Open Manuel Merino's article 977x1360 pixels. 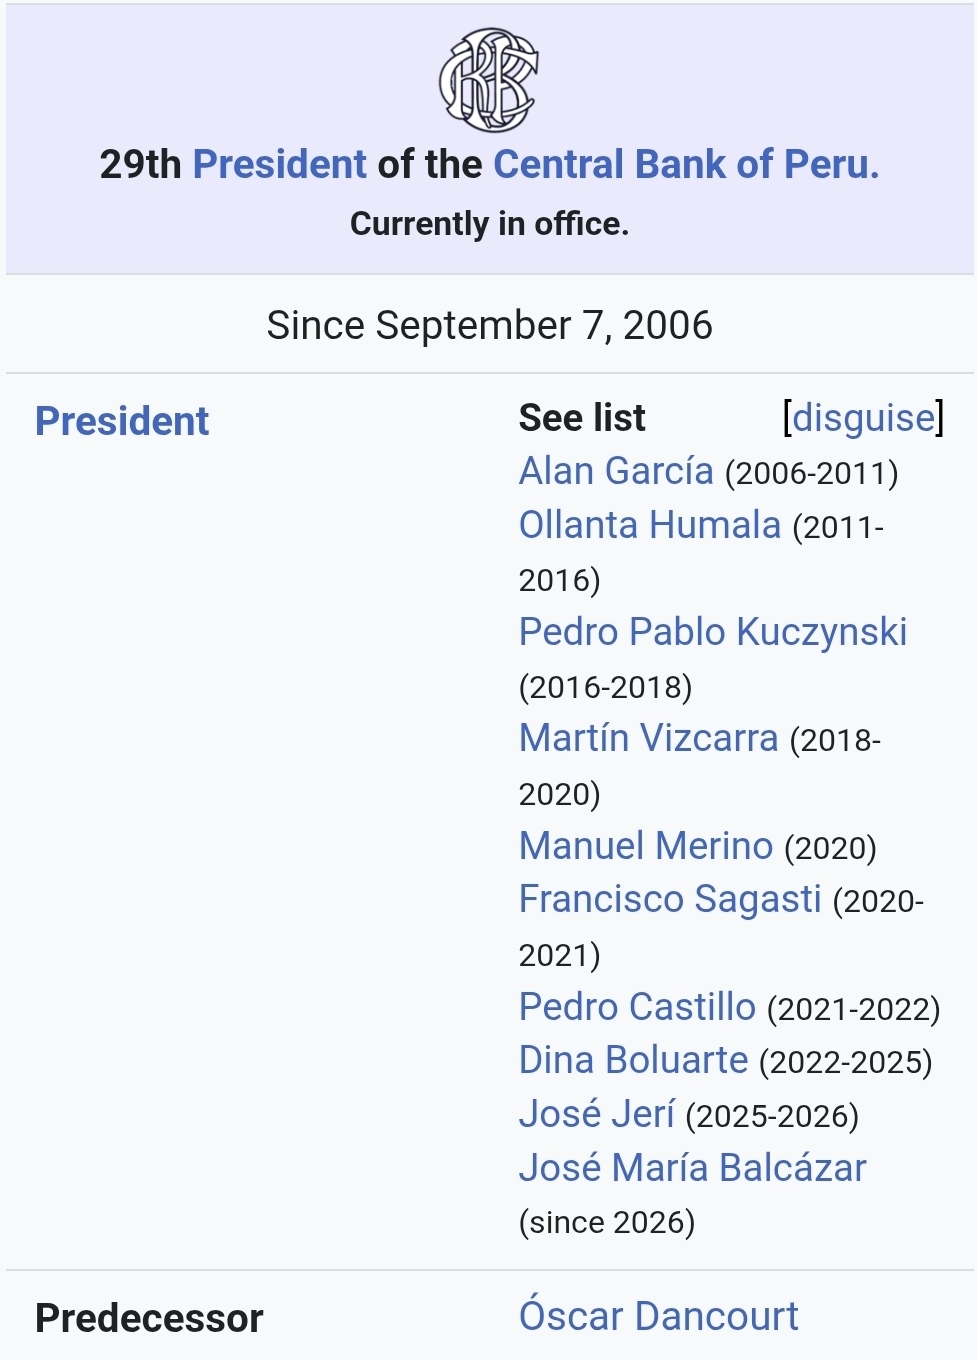tap(645, 846)
